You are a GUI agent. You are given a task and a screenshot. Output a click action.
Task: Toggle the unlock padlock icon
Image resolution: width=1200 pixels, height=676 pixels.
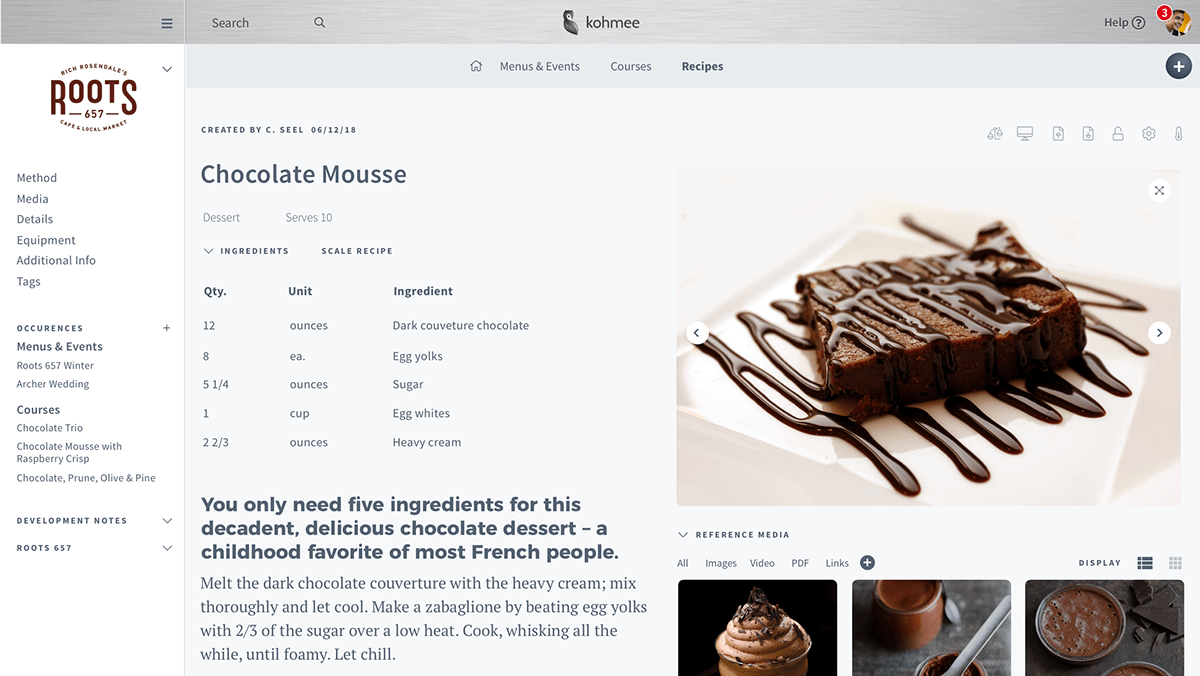coord(1118,133)
